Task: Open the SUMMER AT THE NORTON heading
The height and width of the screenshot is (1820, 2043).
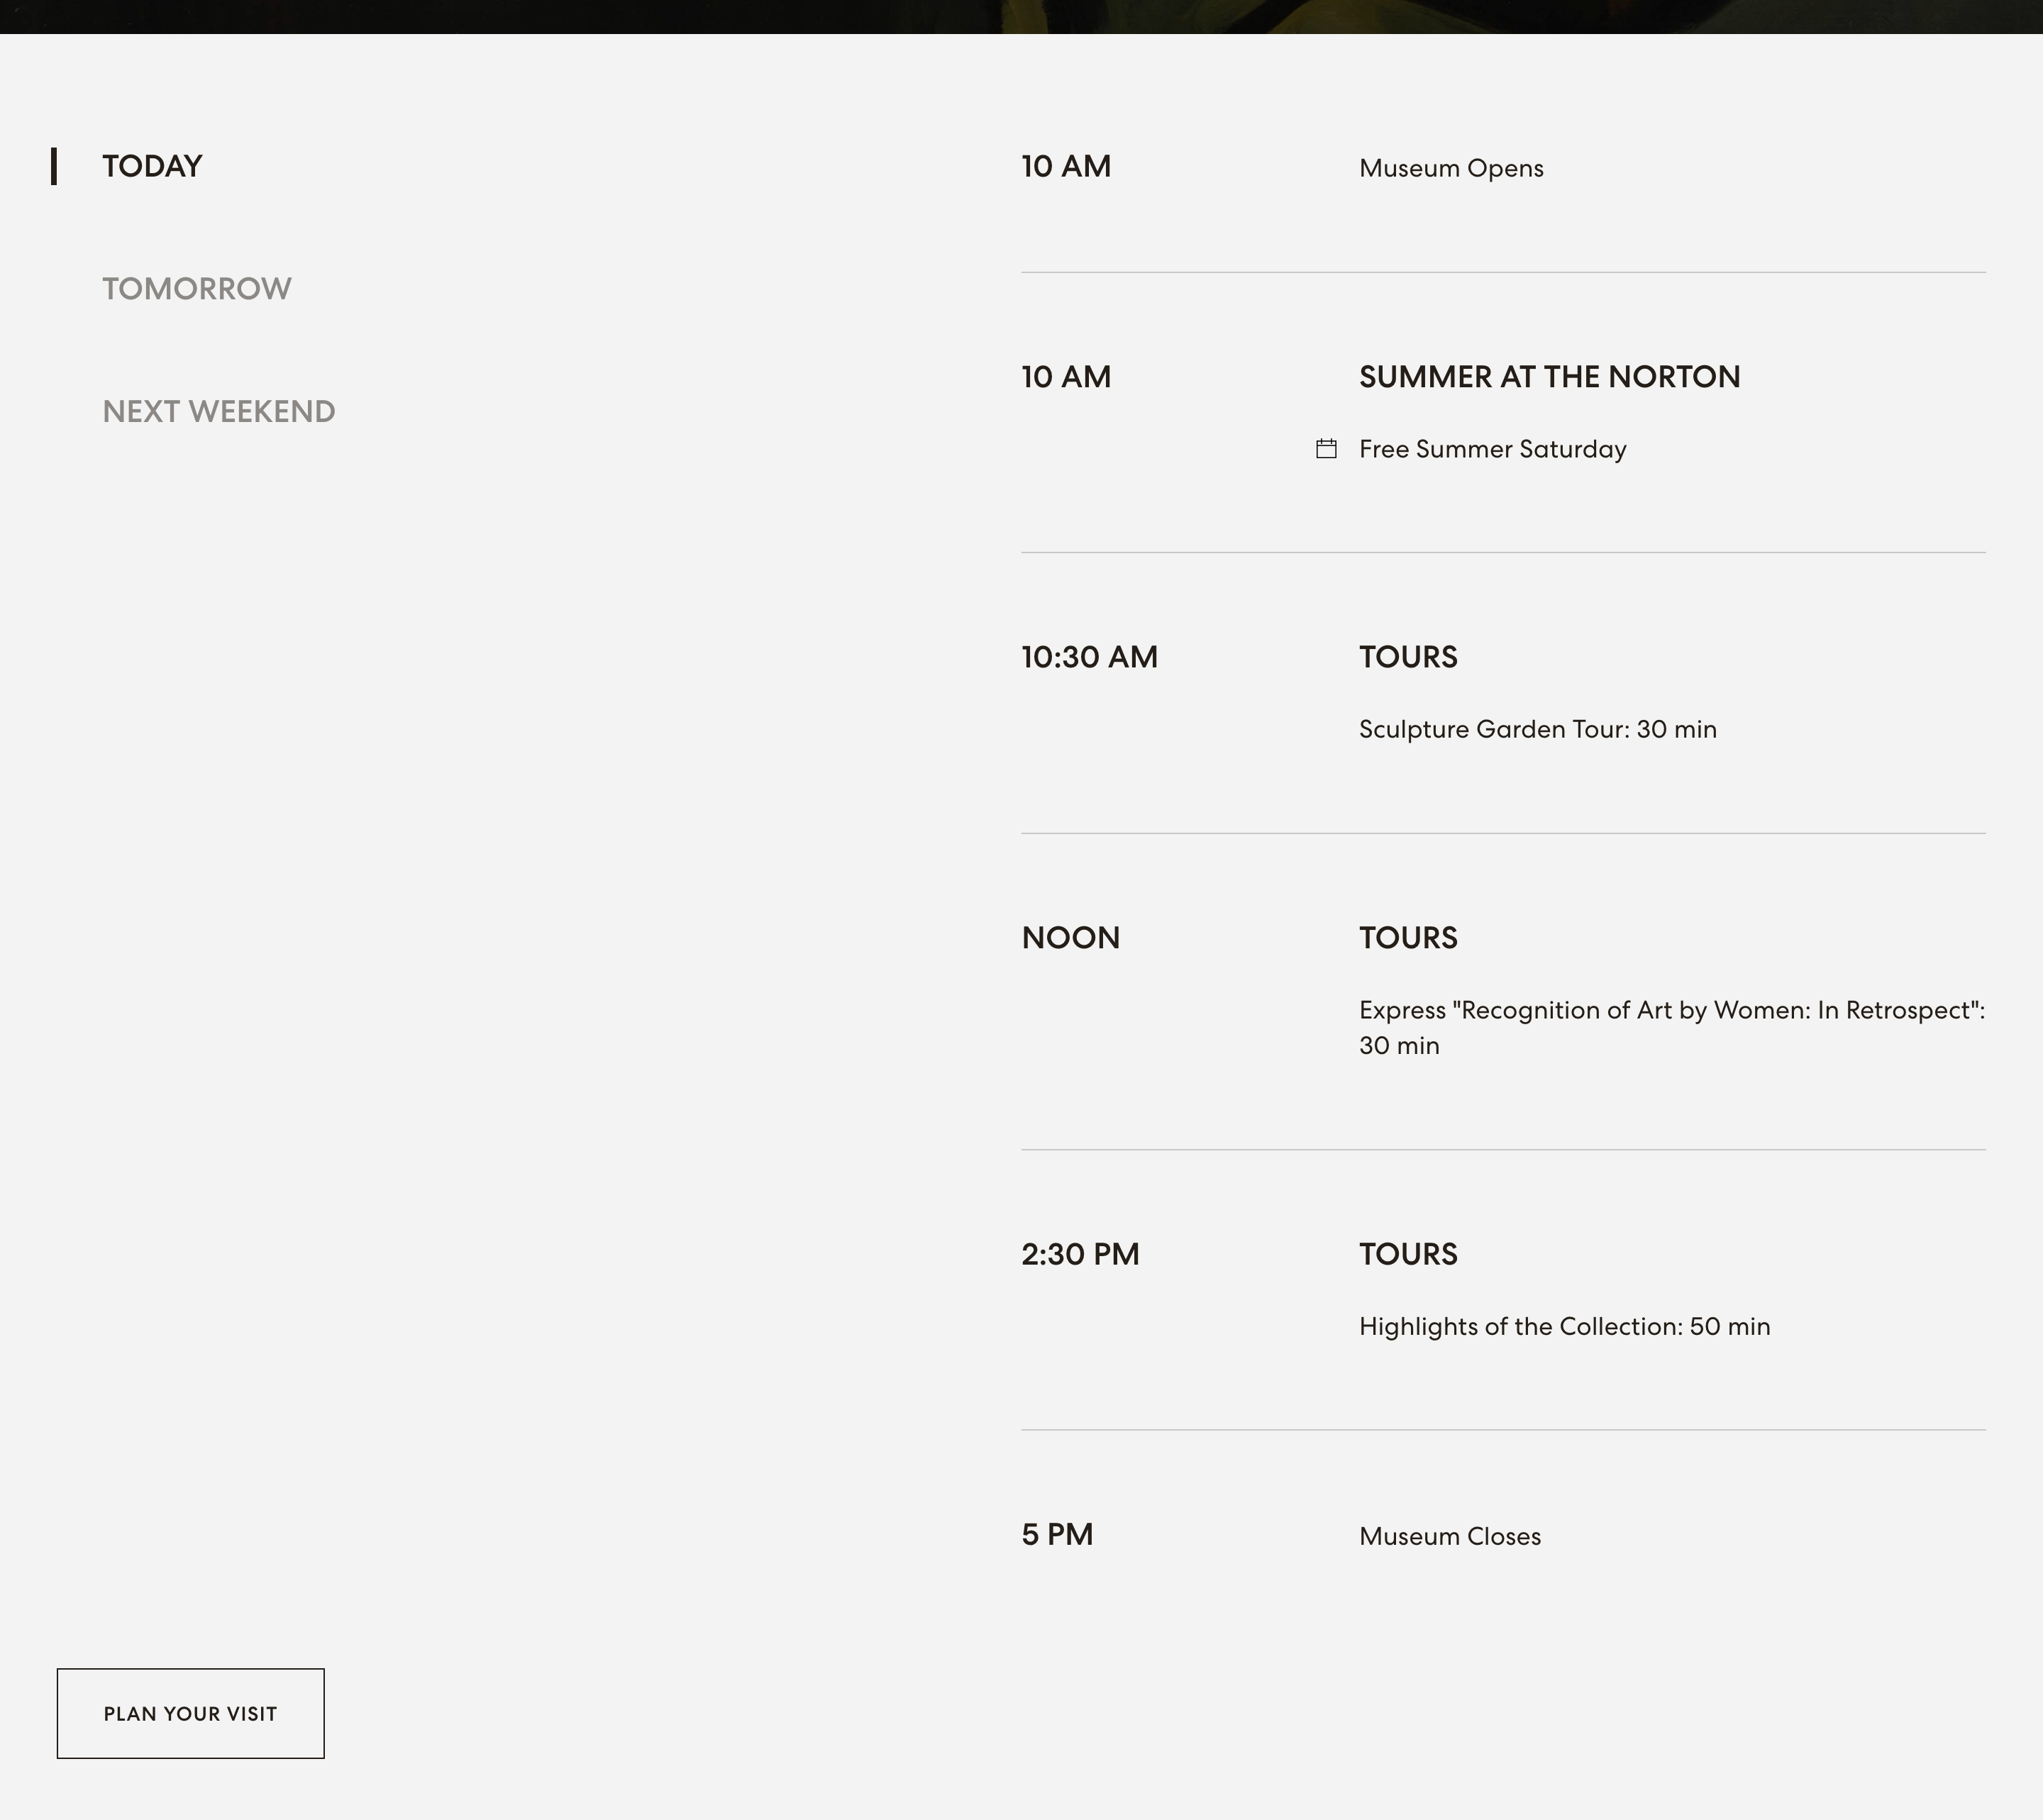Action: [x=1549, y=377]
